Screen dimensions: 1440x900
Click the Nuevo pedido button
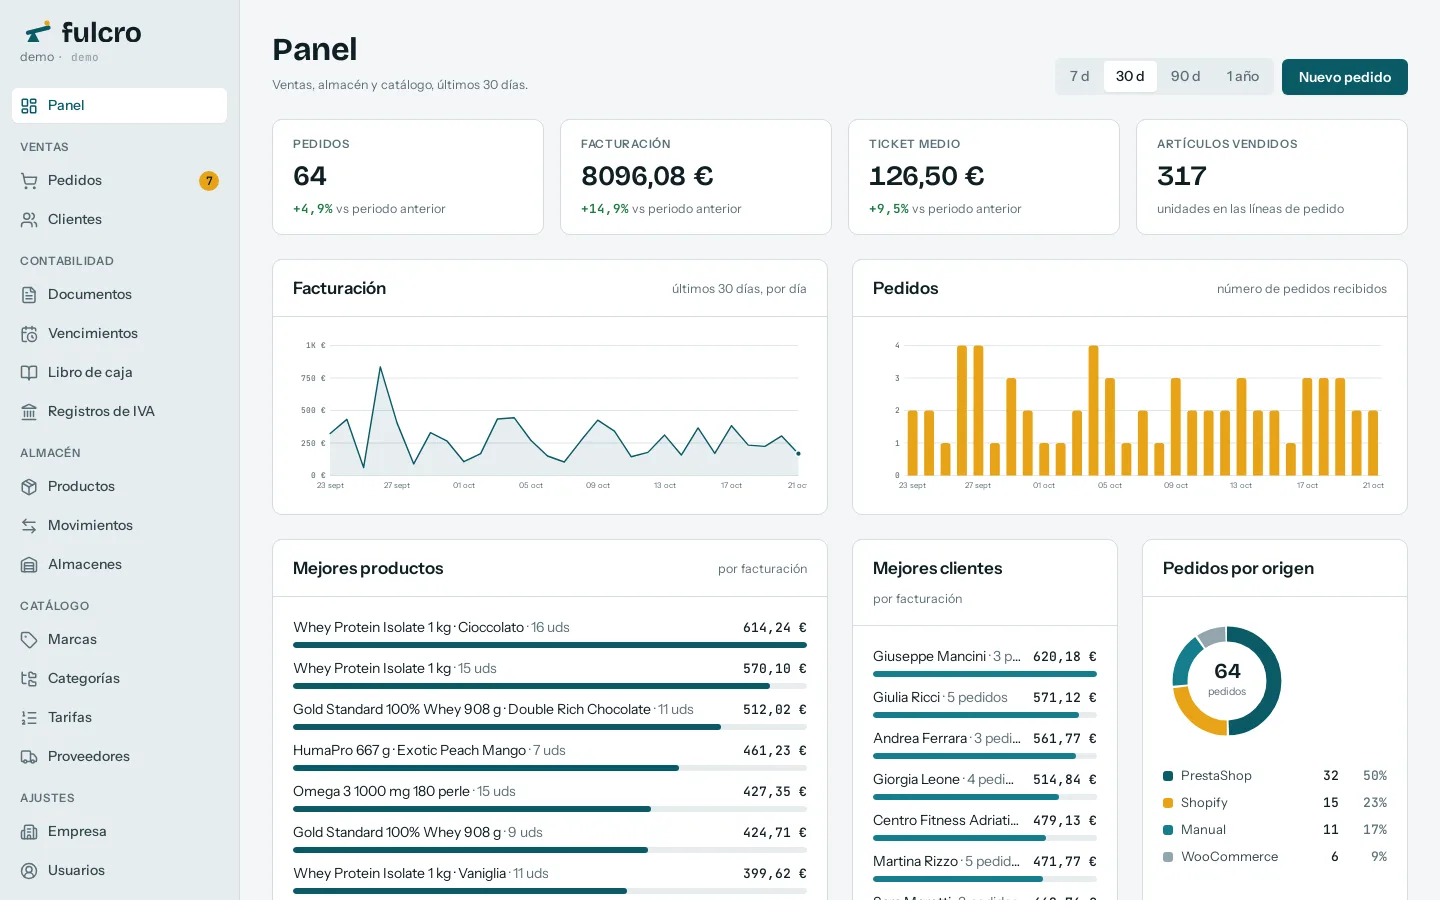point(1345,77)
